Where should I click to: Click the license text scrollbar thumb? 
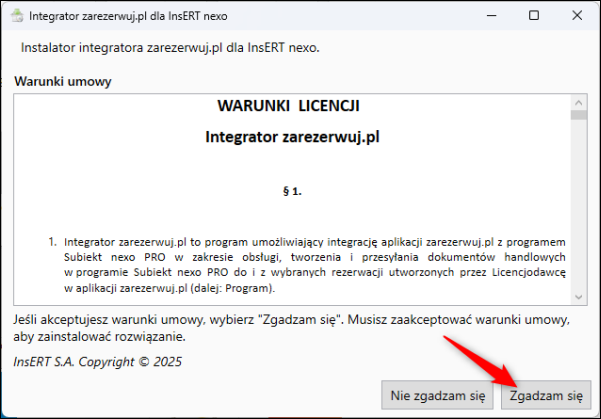coord(578,115)
